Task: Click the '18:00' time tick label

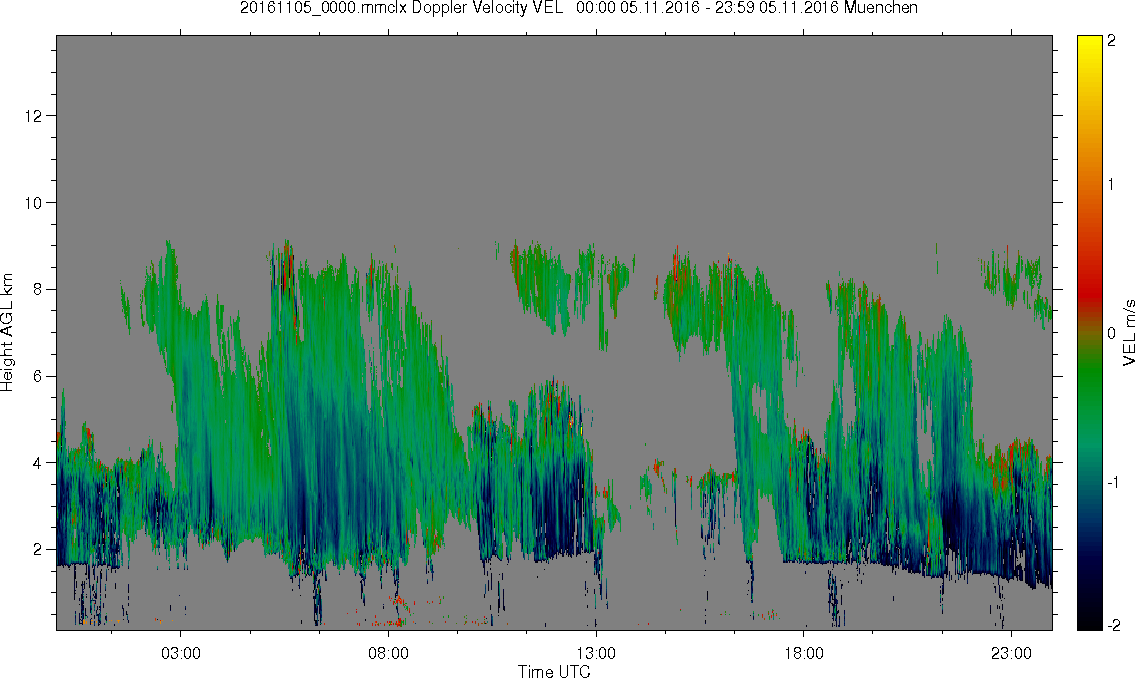Action: point(803,653)
